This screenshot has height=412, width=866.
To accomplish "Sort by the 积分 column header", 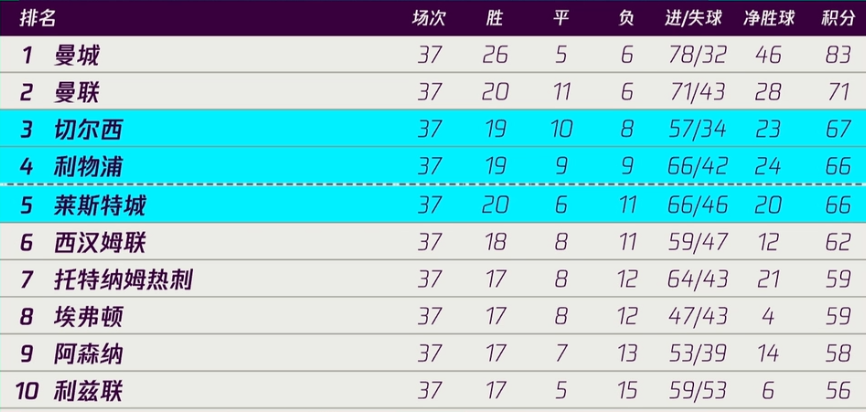I will coord(838,18).
